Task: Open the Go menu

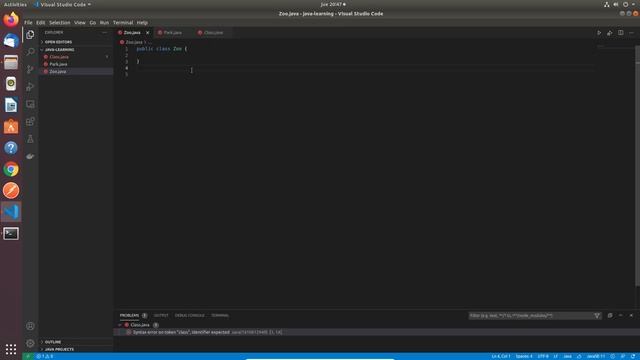Action: coord(93,23)
